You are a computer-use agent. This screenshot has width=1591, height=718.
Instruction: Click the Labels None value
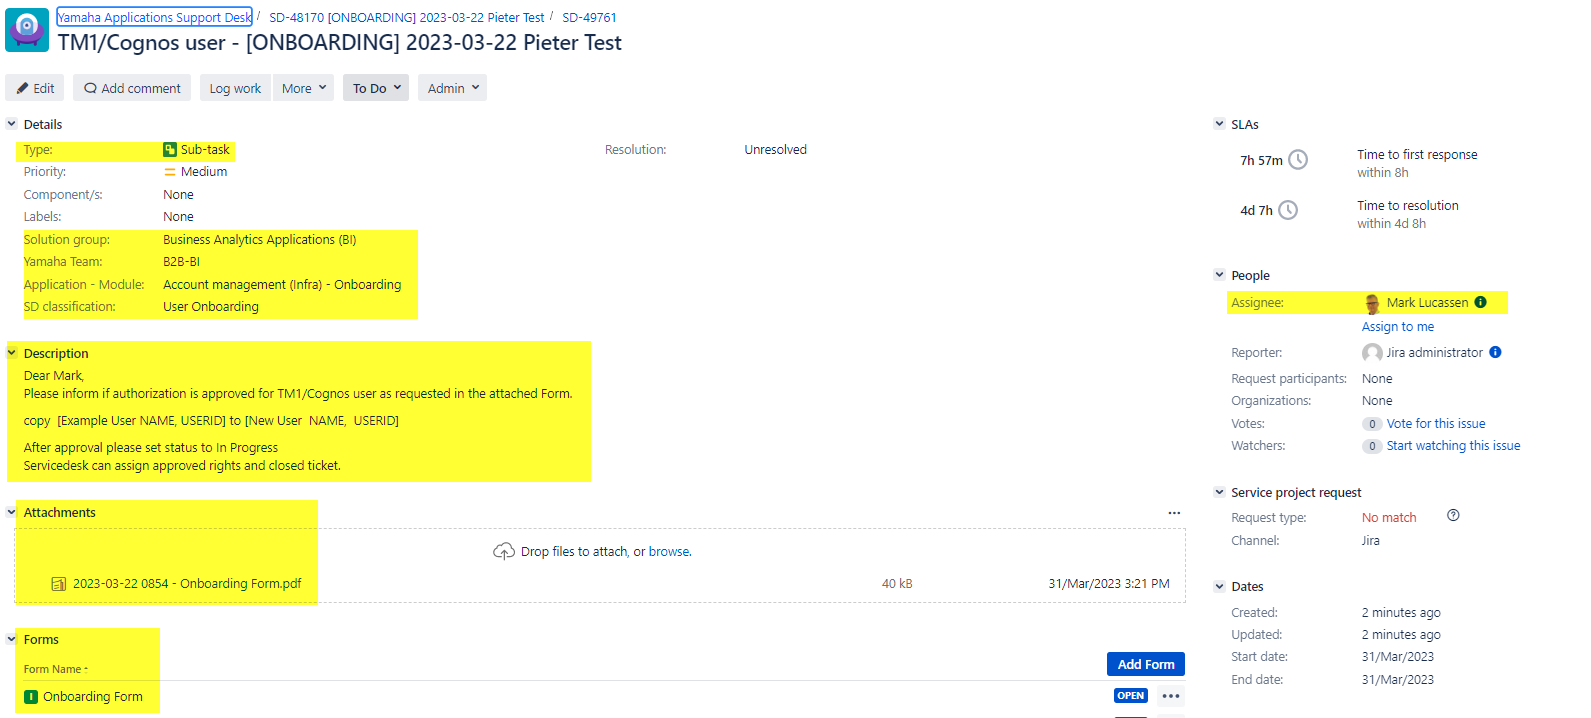pos(179,217)
